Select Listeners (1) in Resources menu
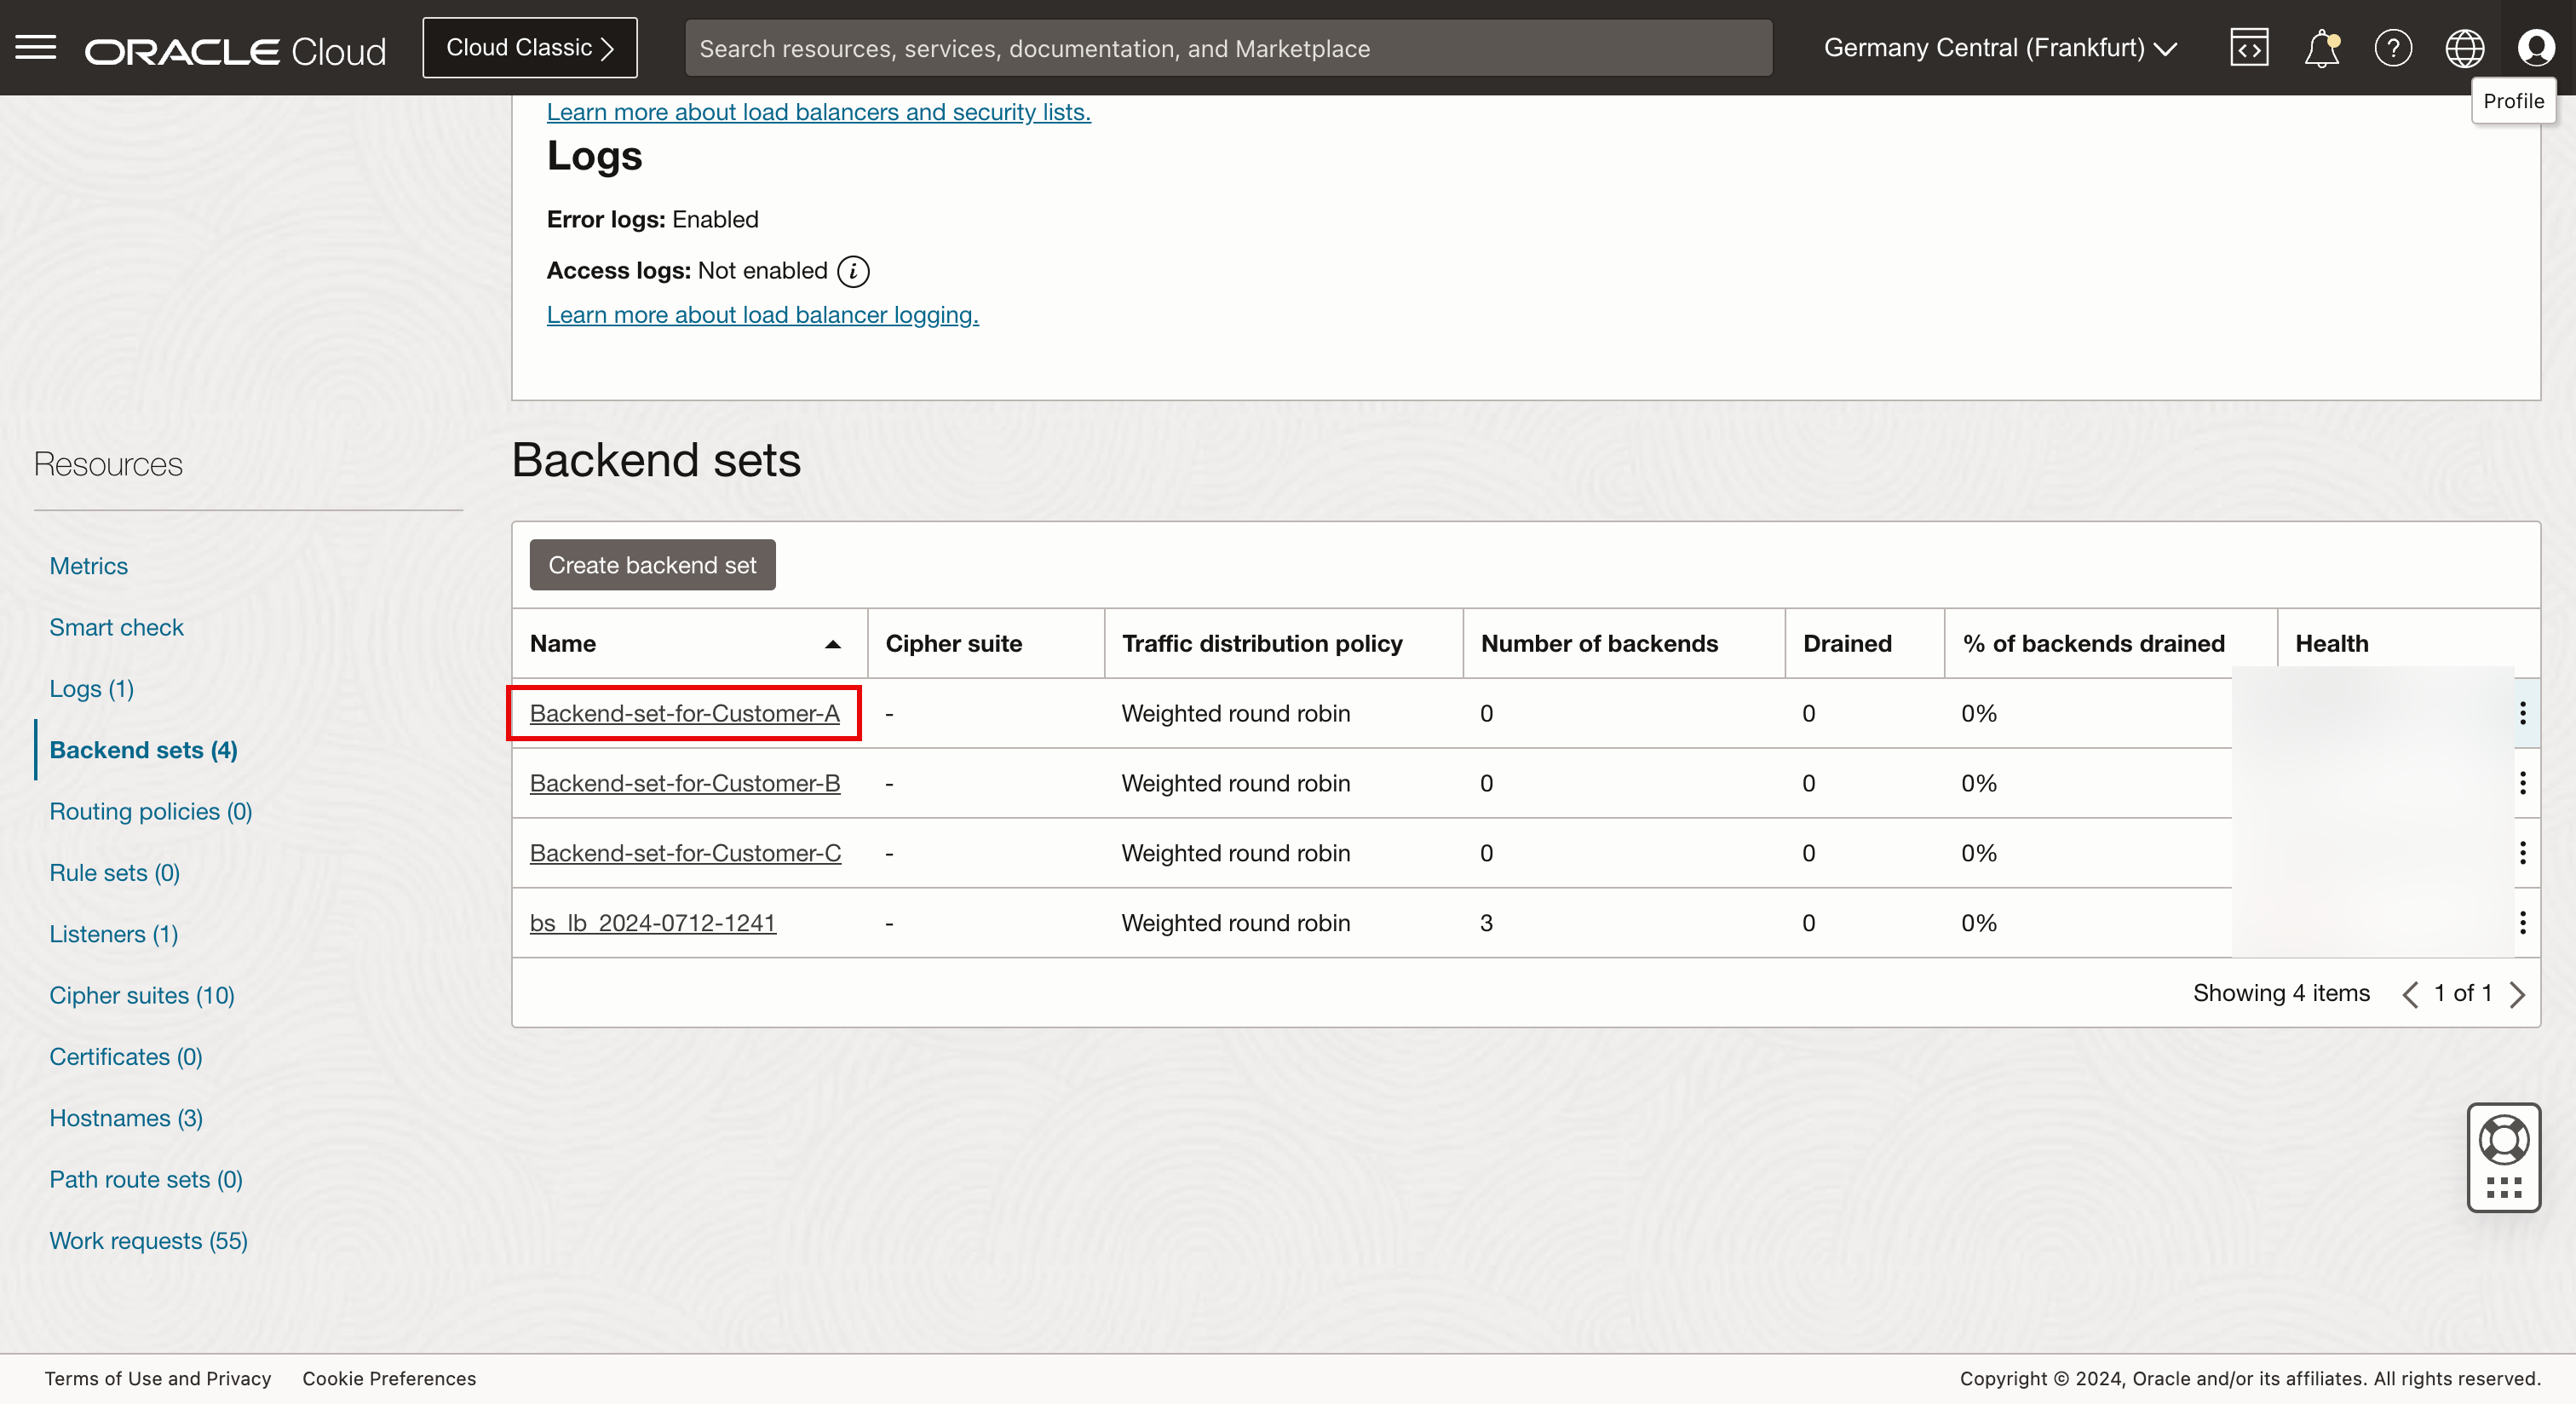 tap(113, 934)
